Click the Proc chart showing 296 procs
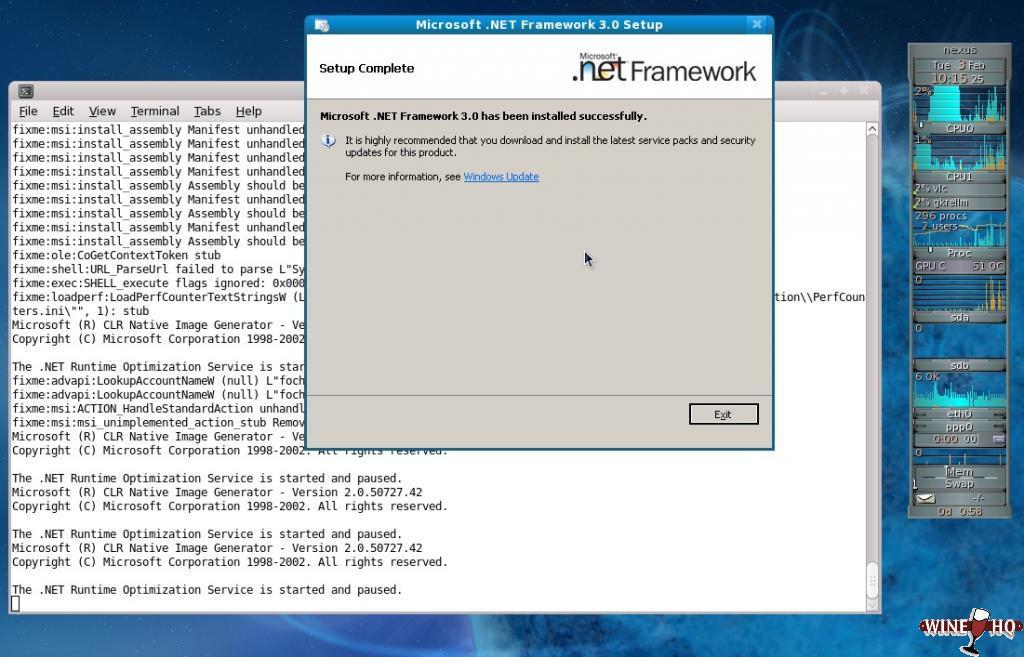The width and height of the screenshot is (1024, 657). pos(959,228)
